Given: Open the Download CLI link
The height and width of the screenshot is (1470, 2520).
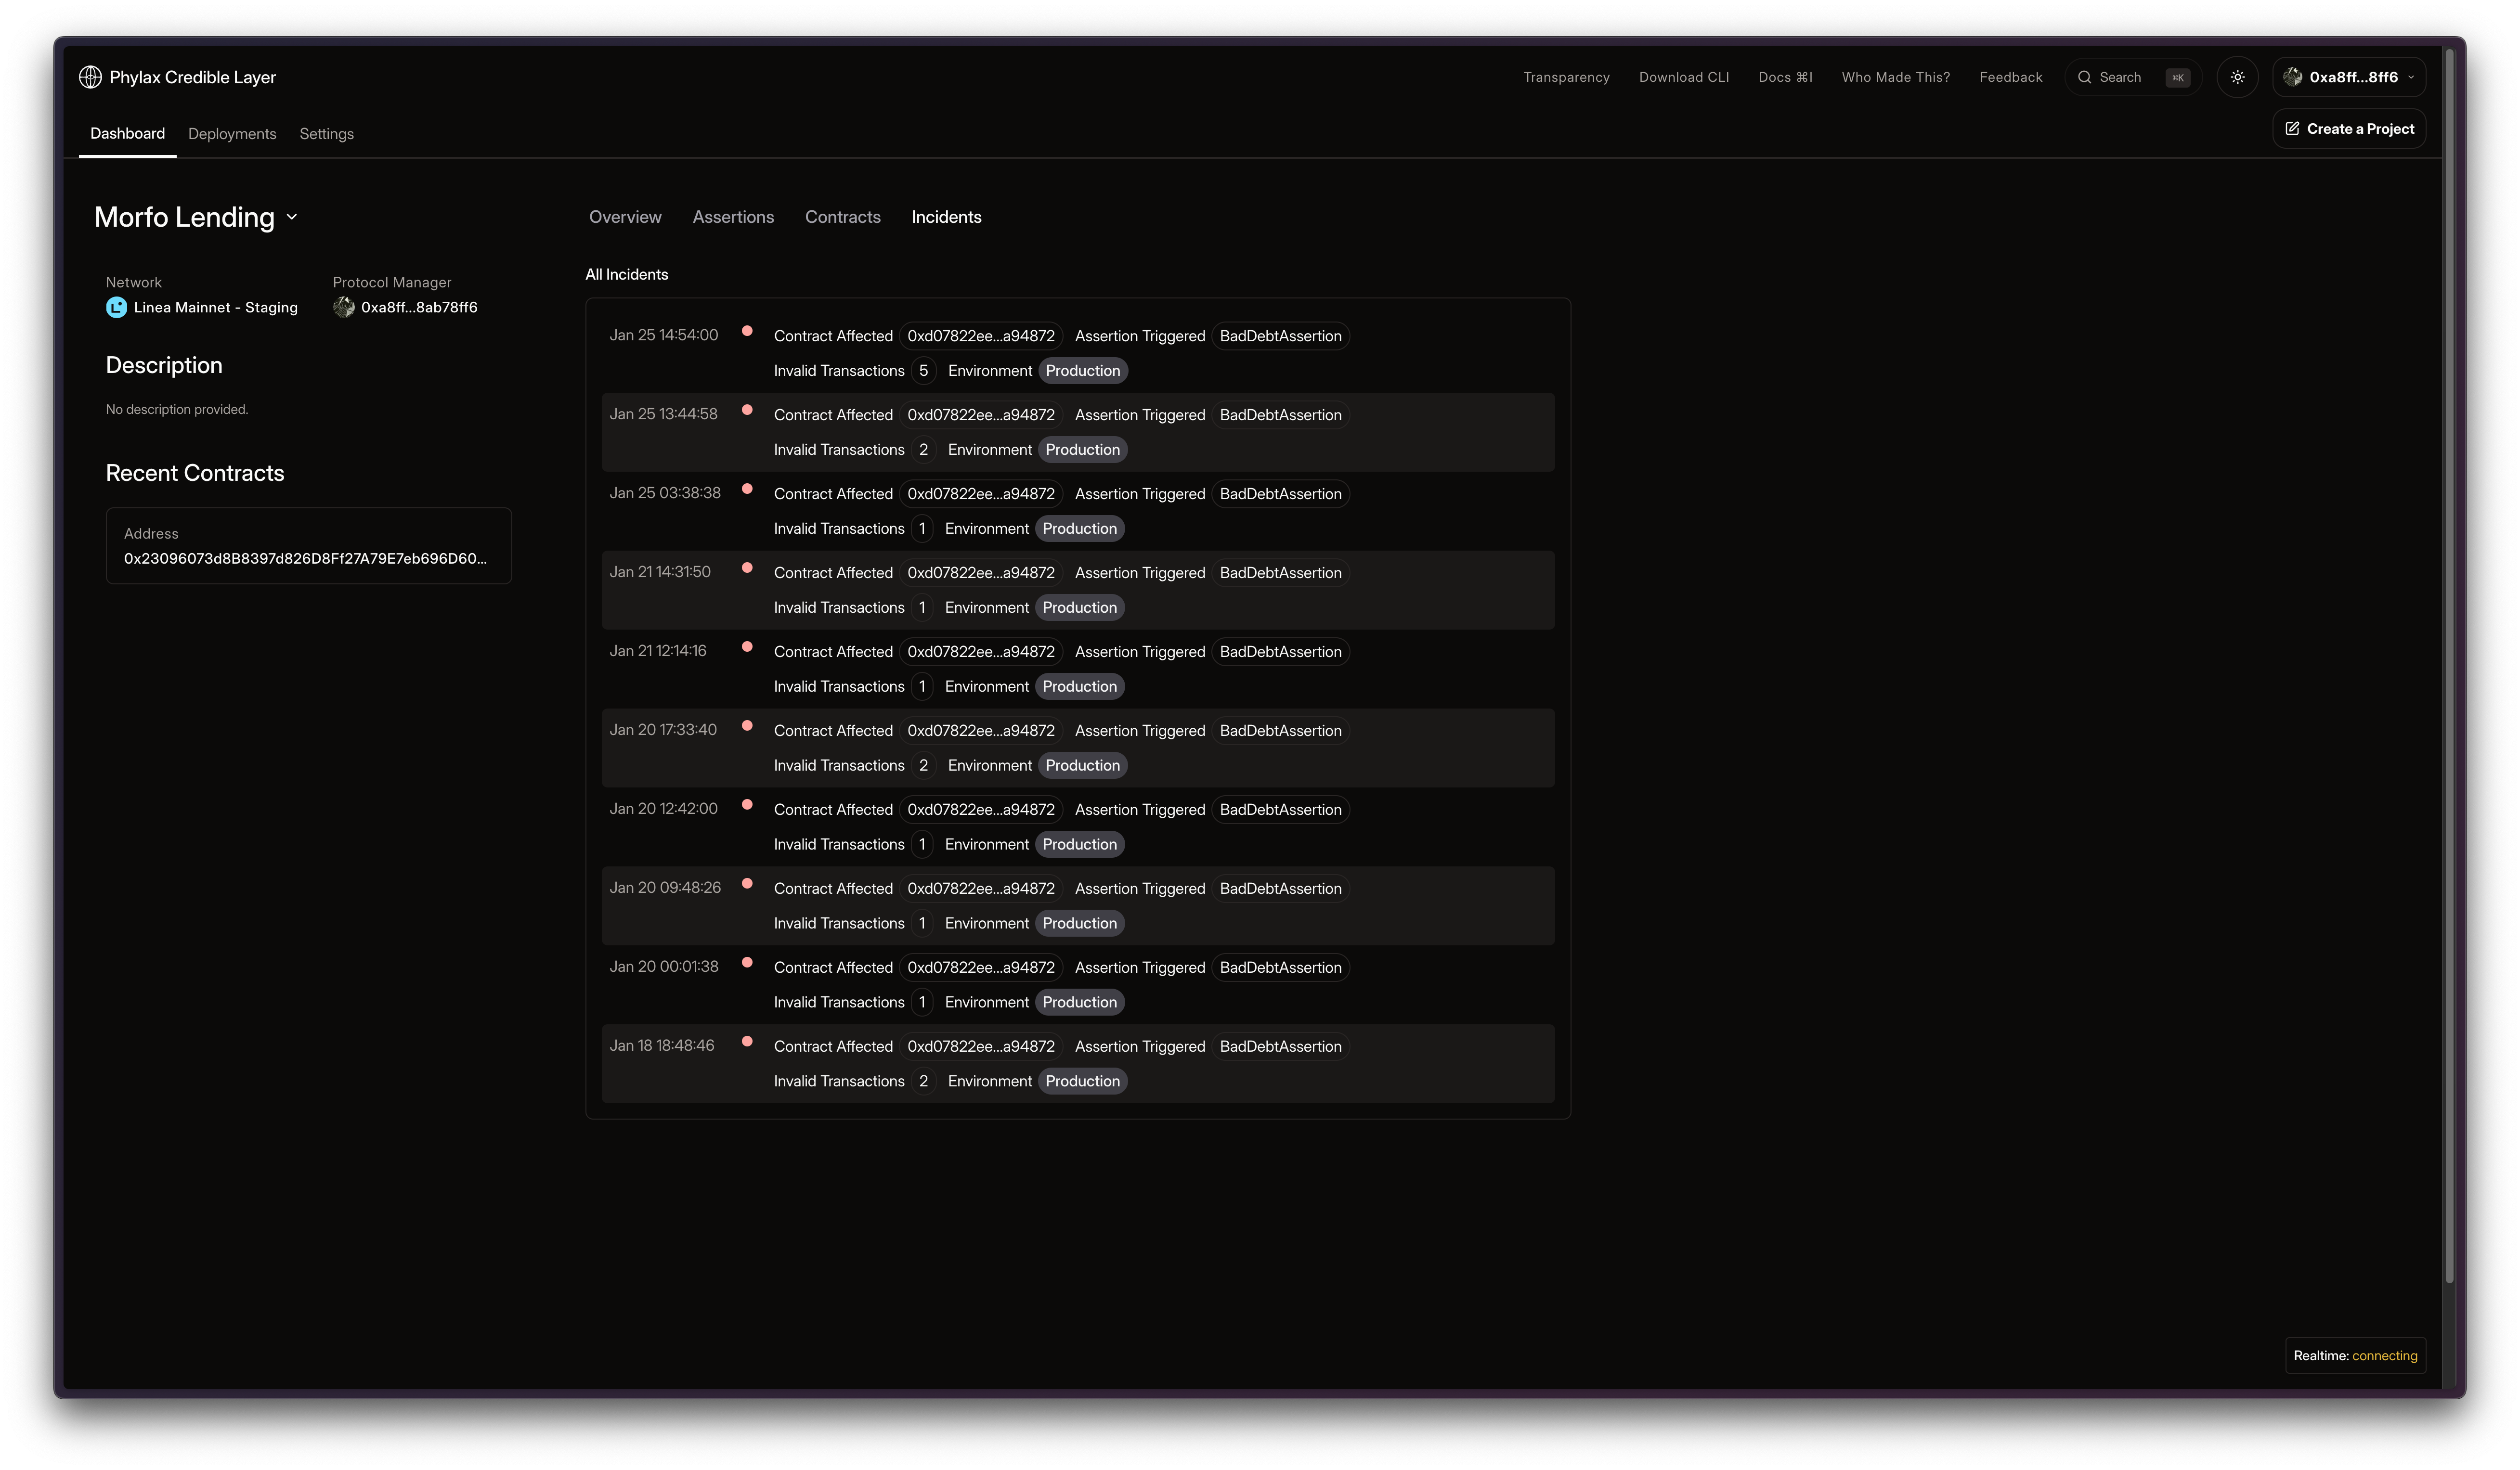Looking at the screenshot, I should 1684,77.
